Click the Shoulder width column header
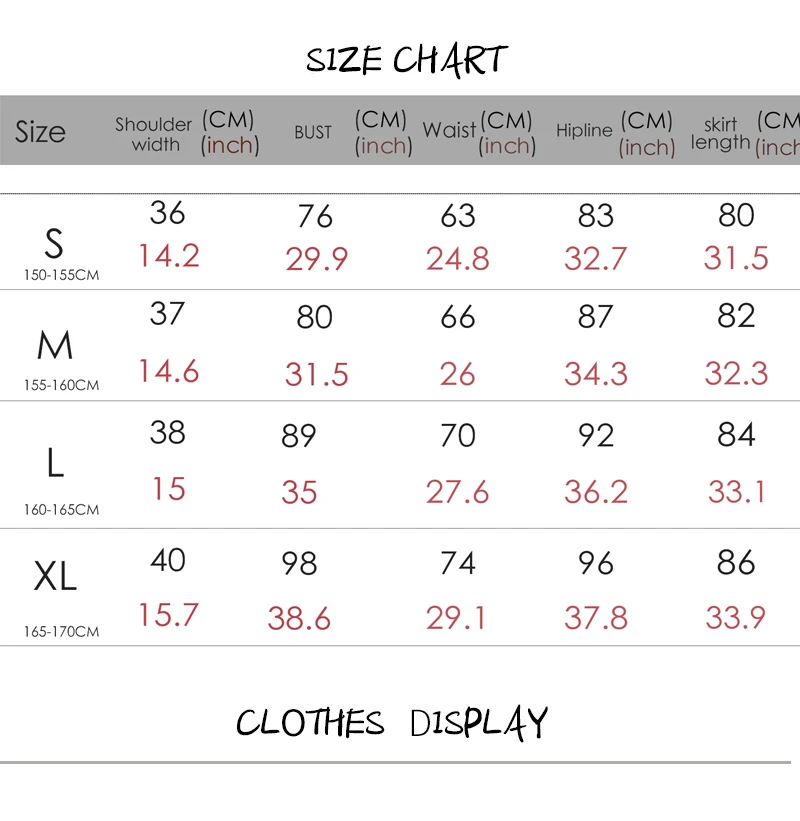 154,134
